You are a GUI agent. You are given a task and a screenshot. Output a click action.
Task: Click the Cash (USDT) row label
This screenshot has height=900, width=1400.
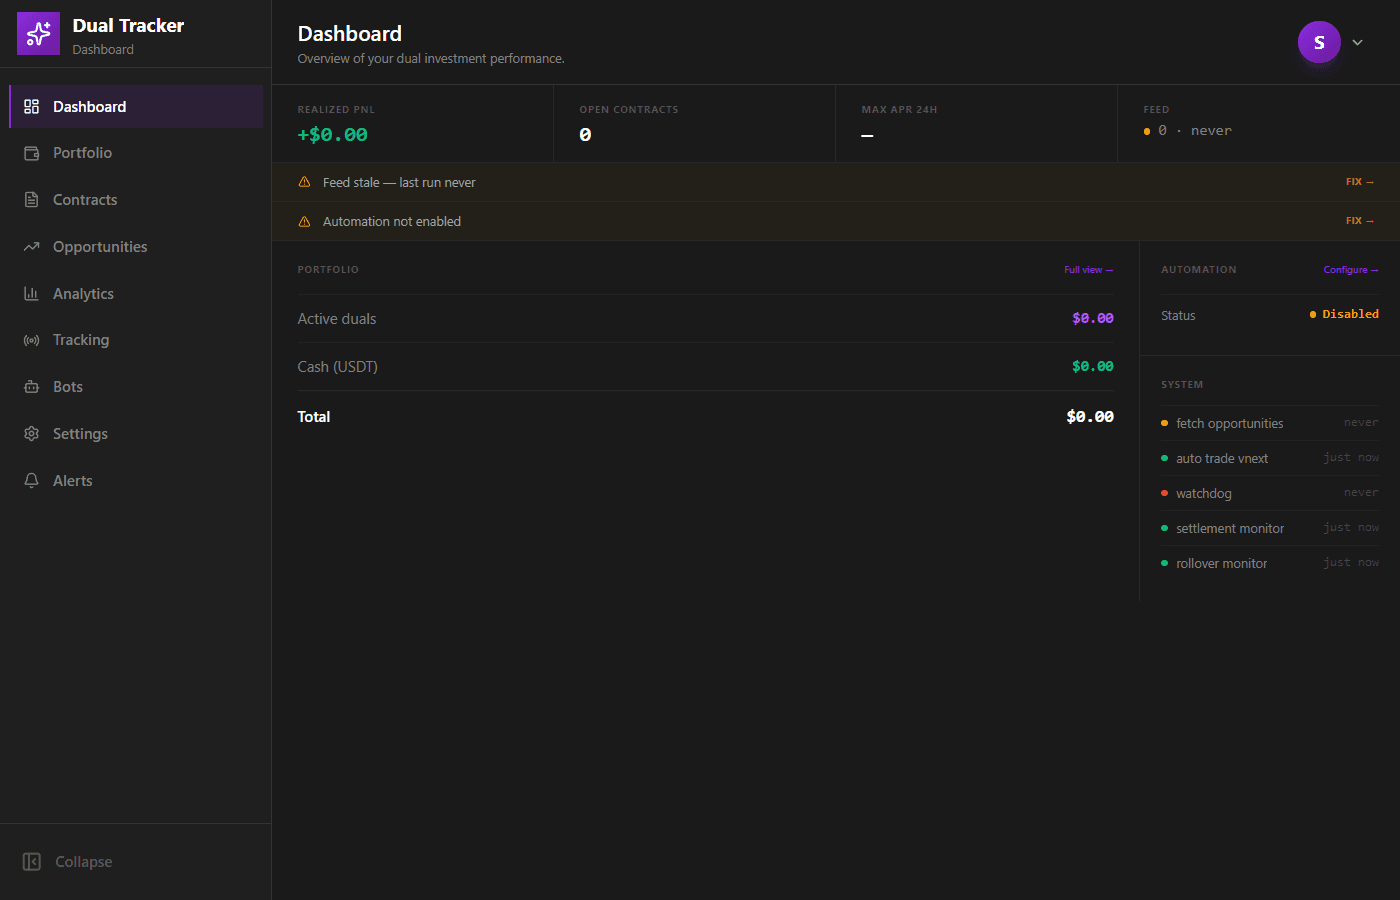(338, 367)
